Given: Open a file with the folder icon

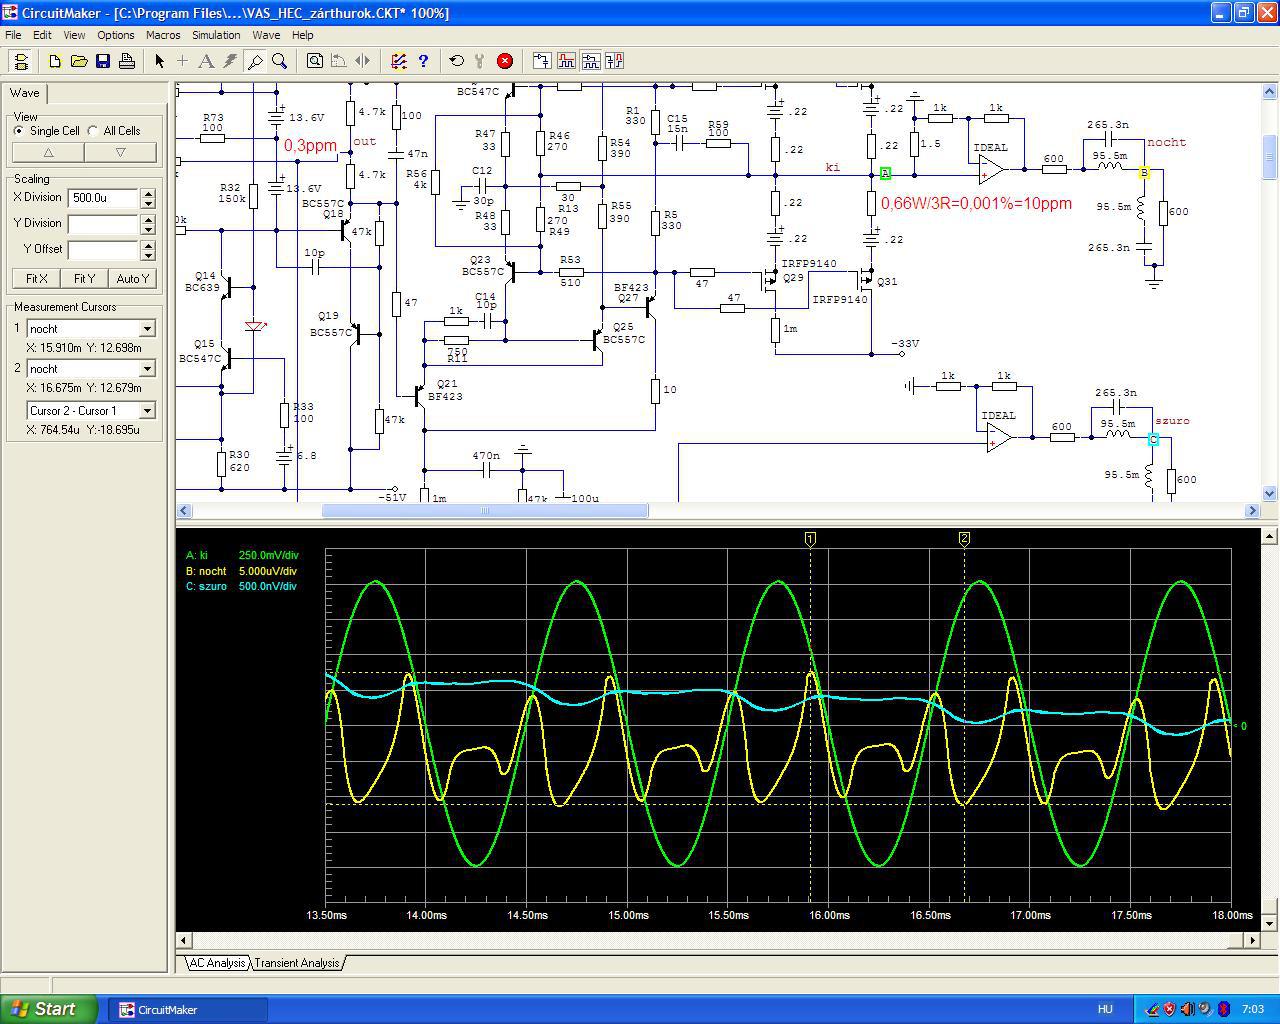Looking at the screenshot, I should pyautogui.click(x=79, y=61).
